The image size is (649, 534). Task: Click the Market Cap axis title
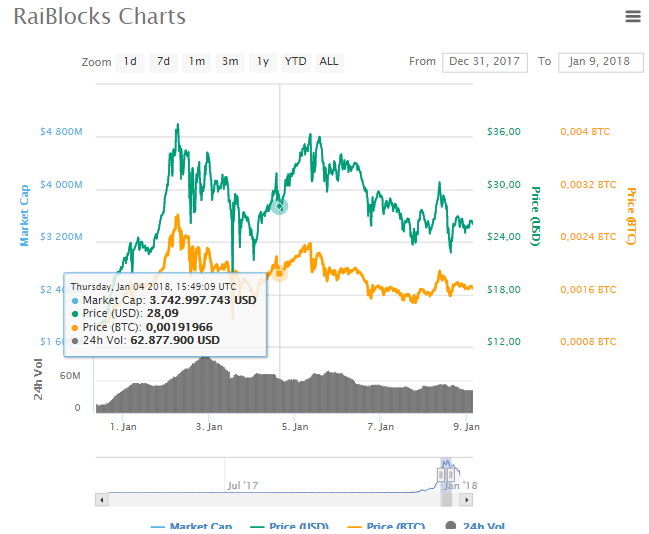pos(24,216)
